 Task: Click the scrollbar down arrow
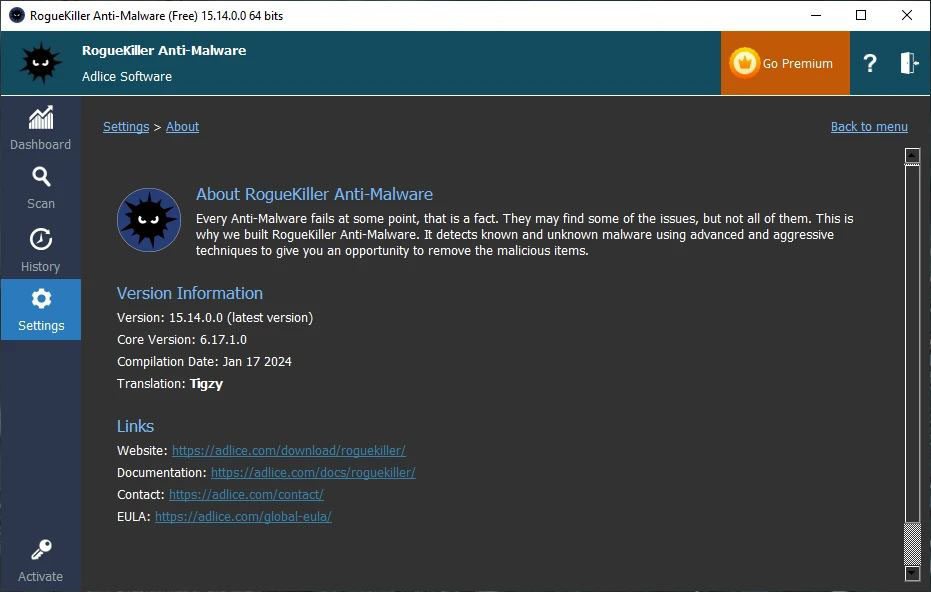912,572
